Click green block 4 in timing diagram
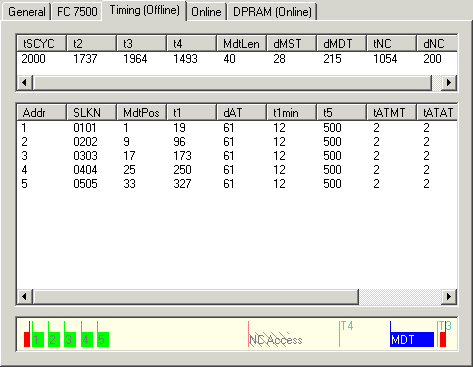Screen dimensions: 473x367 click(87, 340)
